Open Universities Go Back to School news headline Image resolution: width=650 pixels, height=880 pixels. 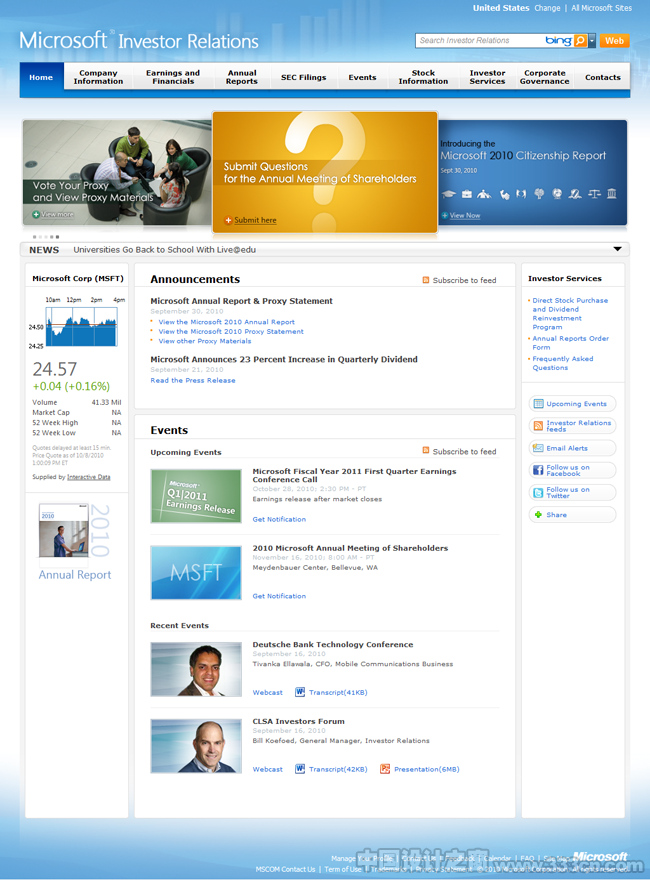click(x=164, y=250)
